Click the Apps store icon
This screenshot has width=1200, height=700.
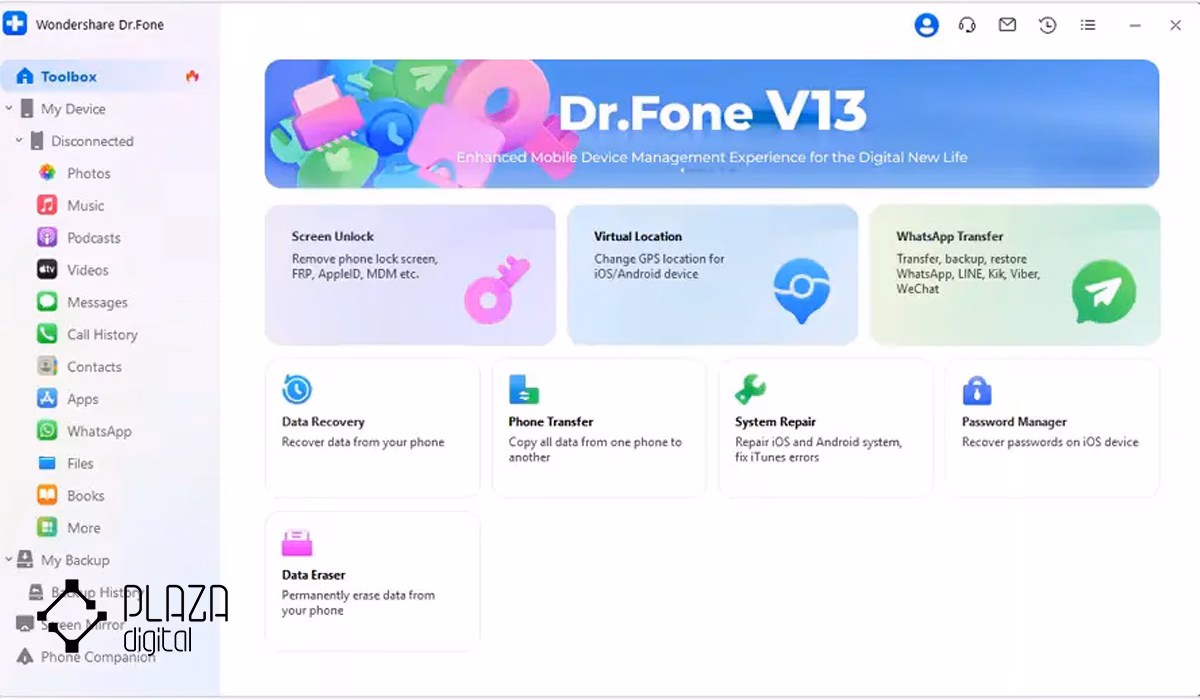coord(47,399)
